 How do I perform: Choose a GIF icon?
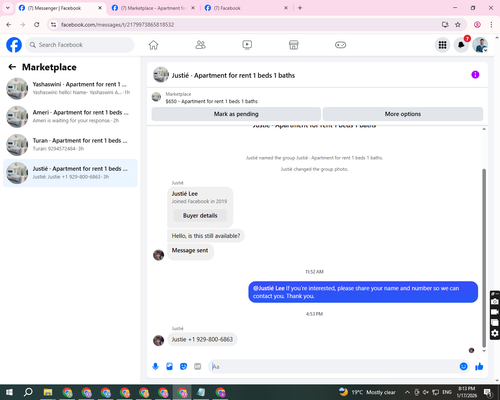(197, 367)
